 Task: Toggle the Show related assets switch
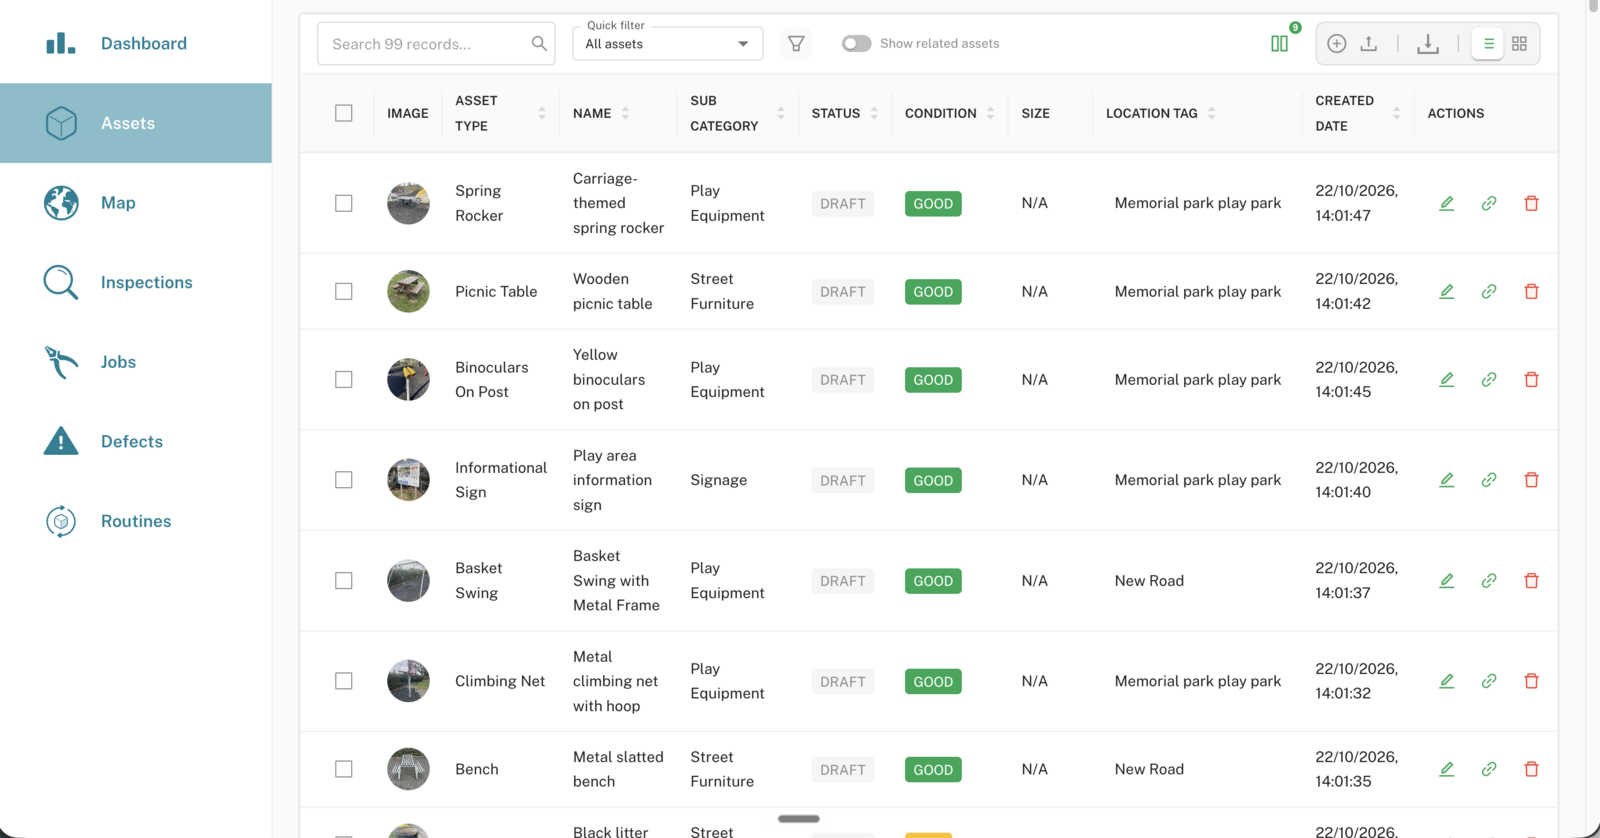click(x=856, y=43)
